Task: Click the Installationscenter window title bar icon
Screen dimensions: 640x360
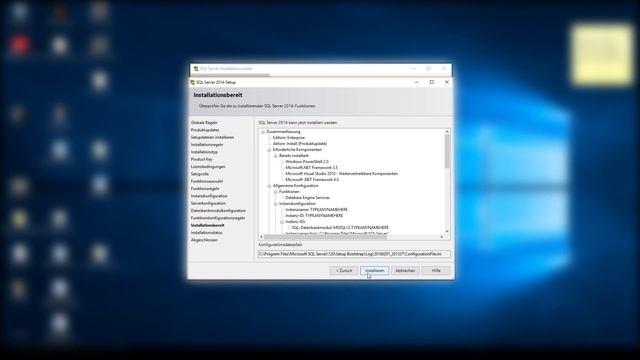Action: 196,69
